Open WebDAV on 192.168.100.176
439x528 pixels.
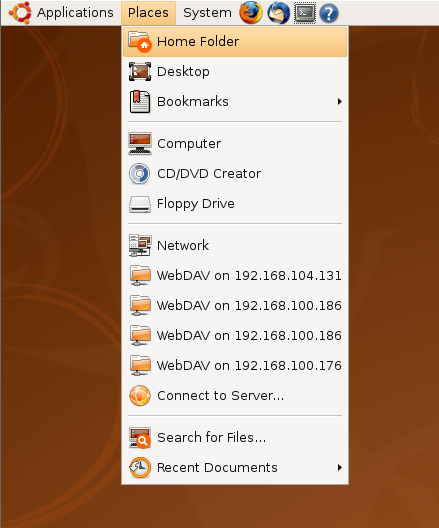pos(235,365)
